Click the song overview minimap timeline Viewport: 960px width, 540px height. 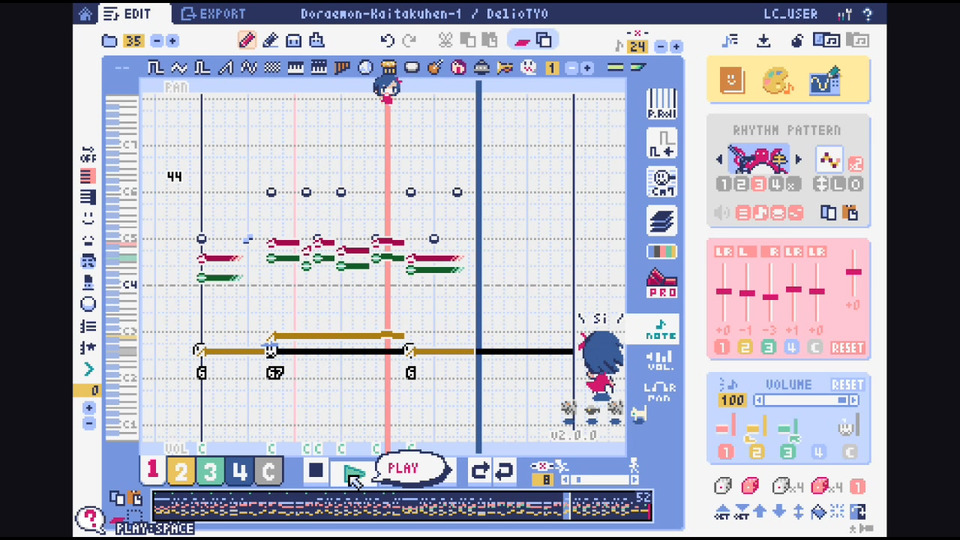402,506
